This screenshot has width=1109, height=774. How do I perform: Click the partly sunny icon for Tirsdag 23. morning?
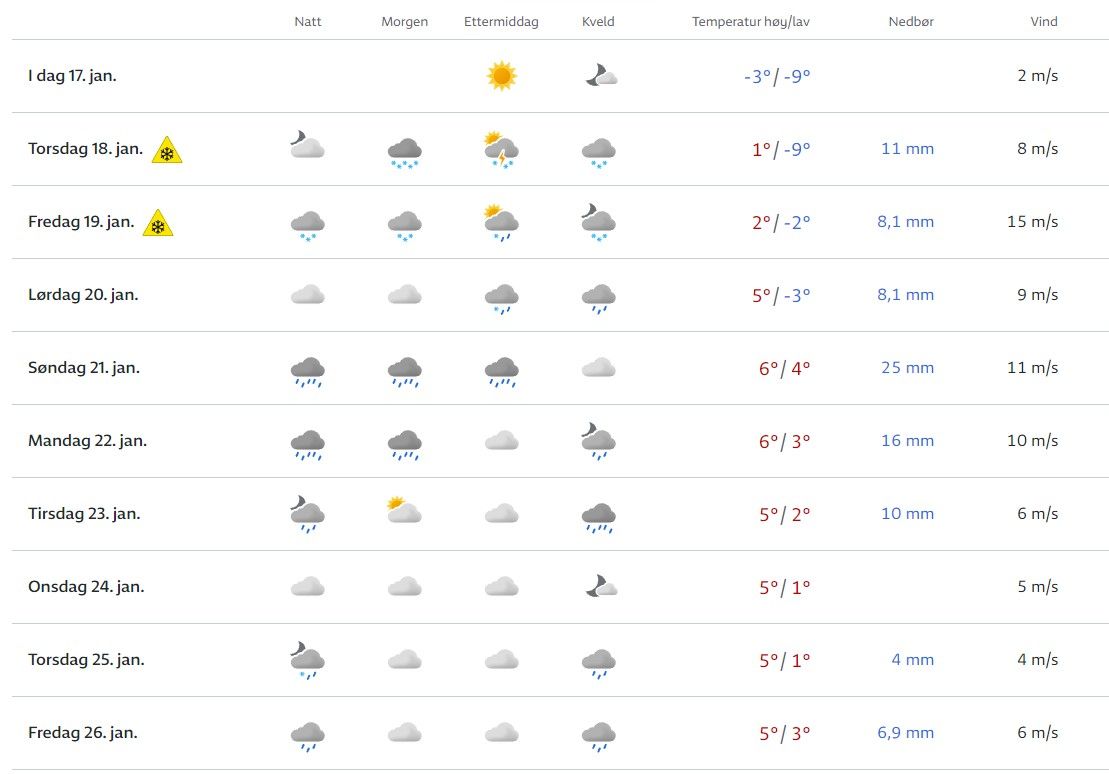(404, 512)
